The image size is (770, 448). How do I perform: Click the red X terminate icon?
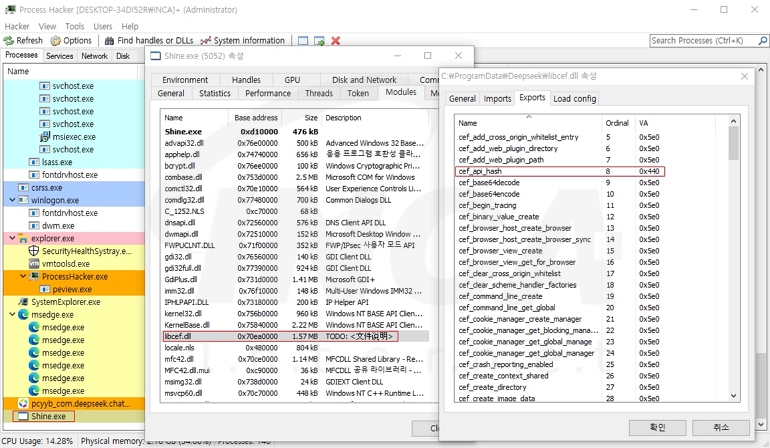click(335, 41)
